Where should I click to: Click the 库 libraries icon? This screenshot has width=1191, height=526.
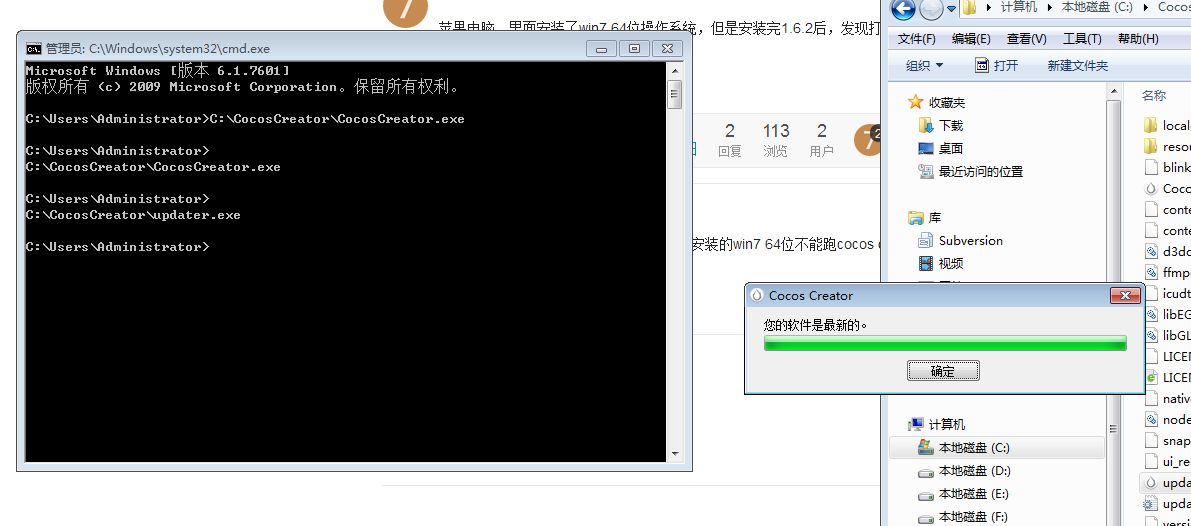pyautogui.click(x=916, y=218)
